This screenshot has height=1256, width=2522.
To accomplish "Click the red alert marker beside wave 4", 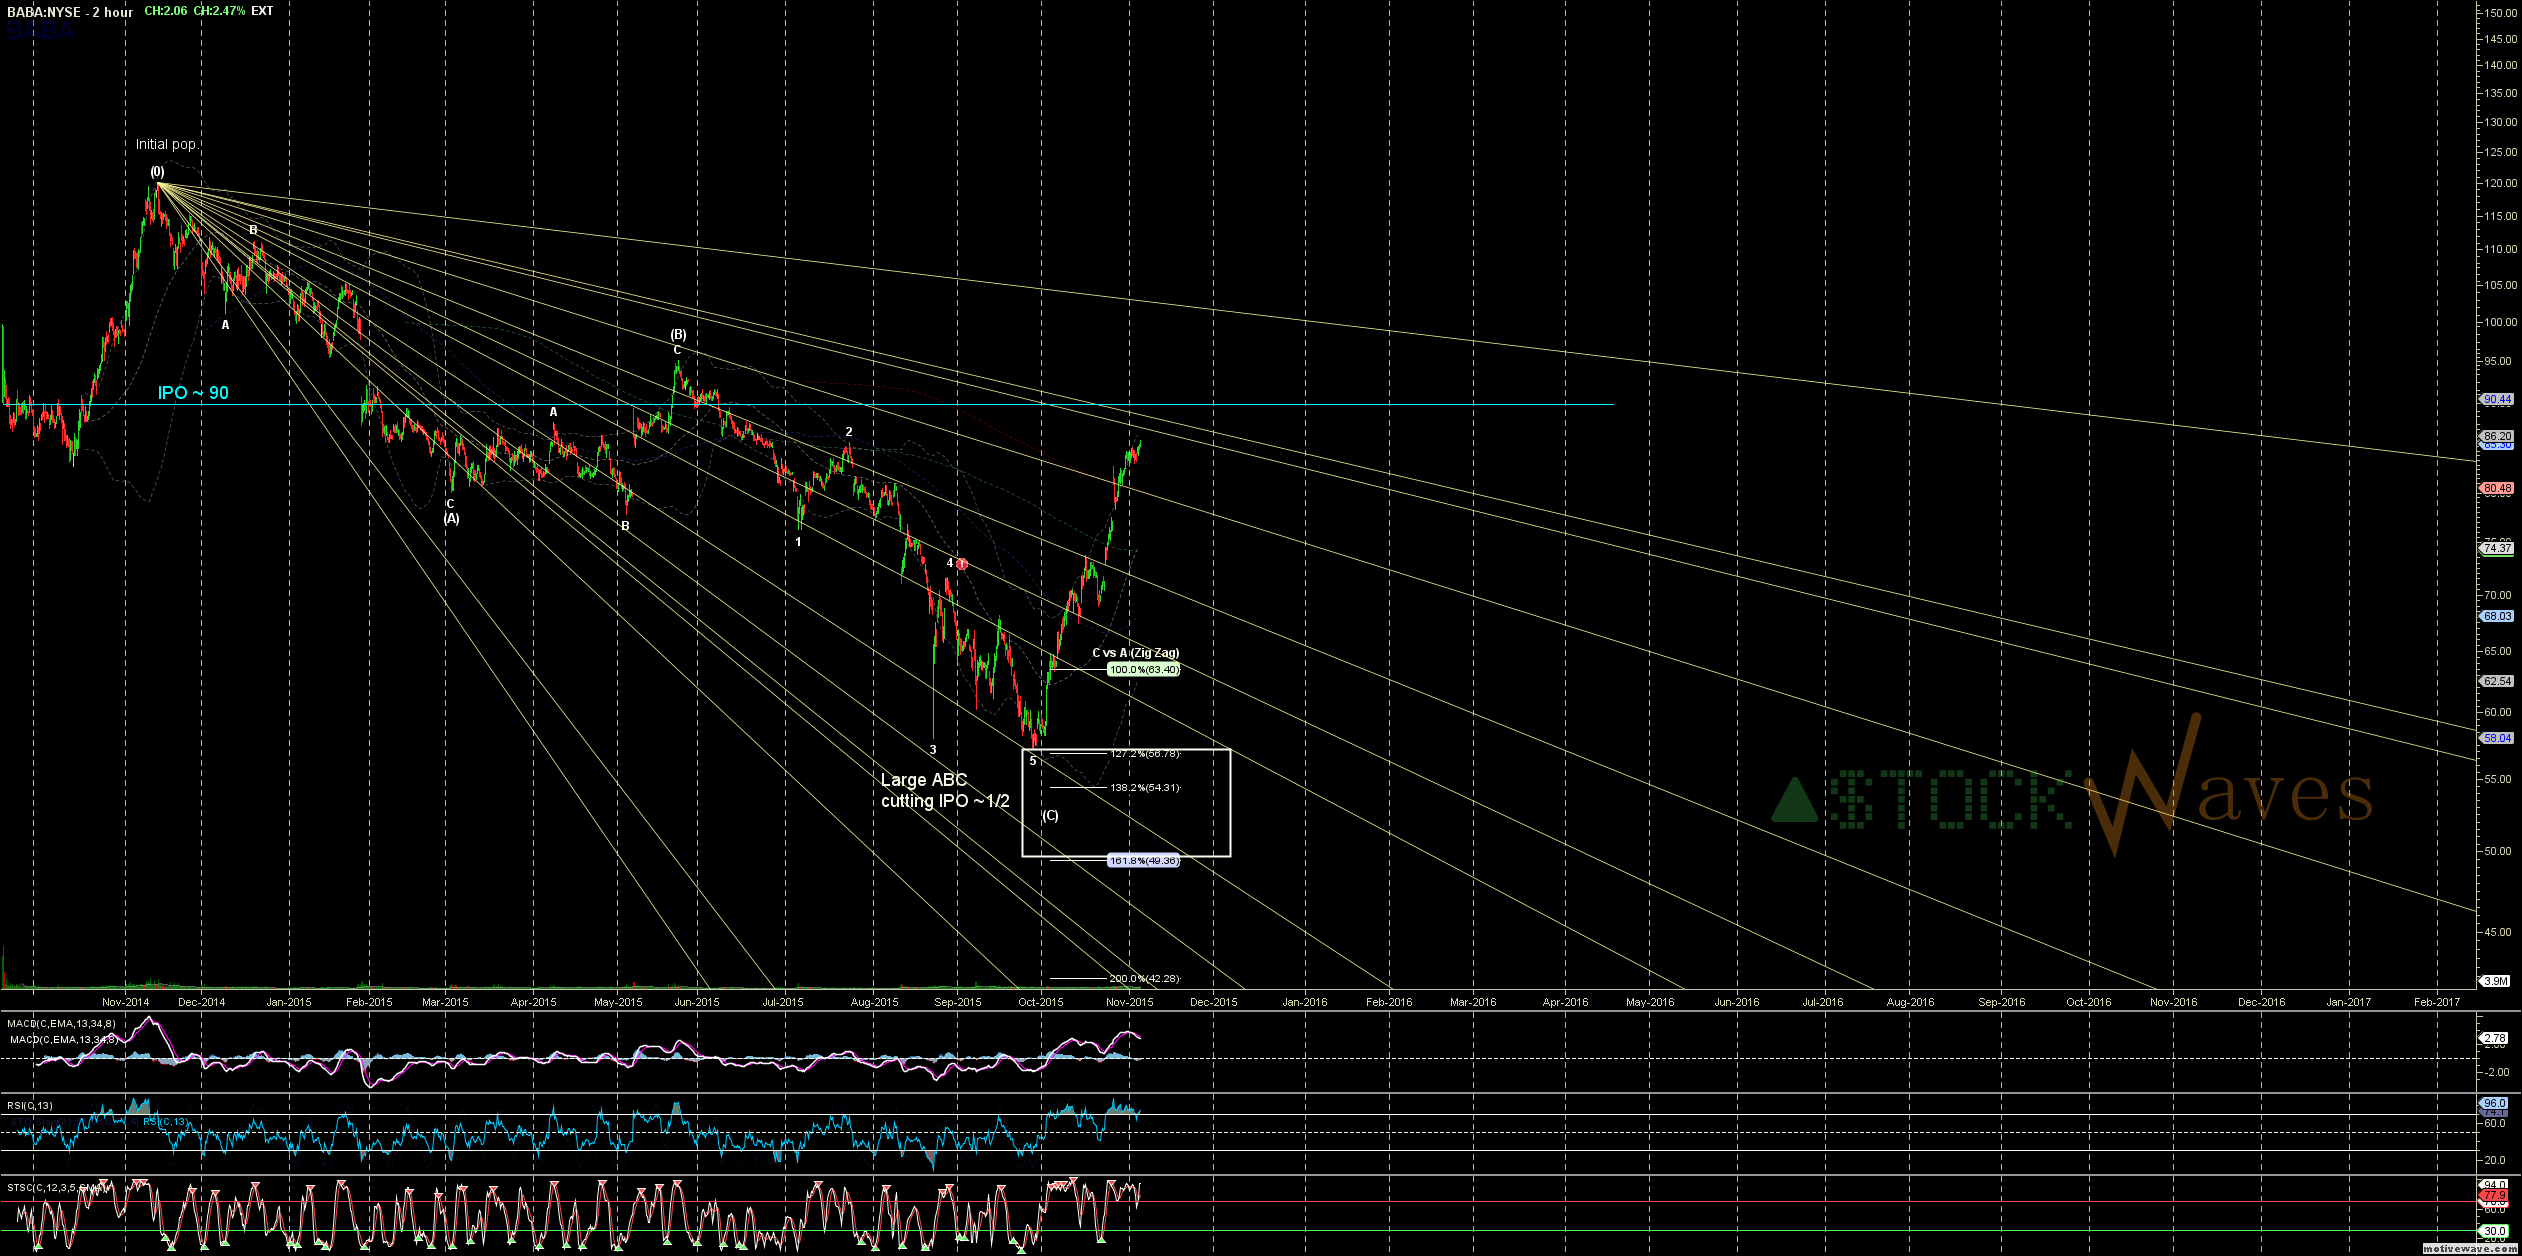I will pos(962,564).
